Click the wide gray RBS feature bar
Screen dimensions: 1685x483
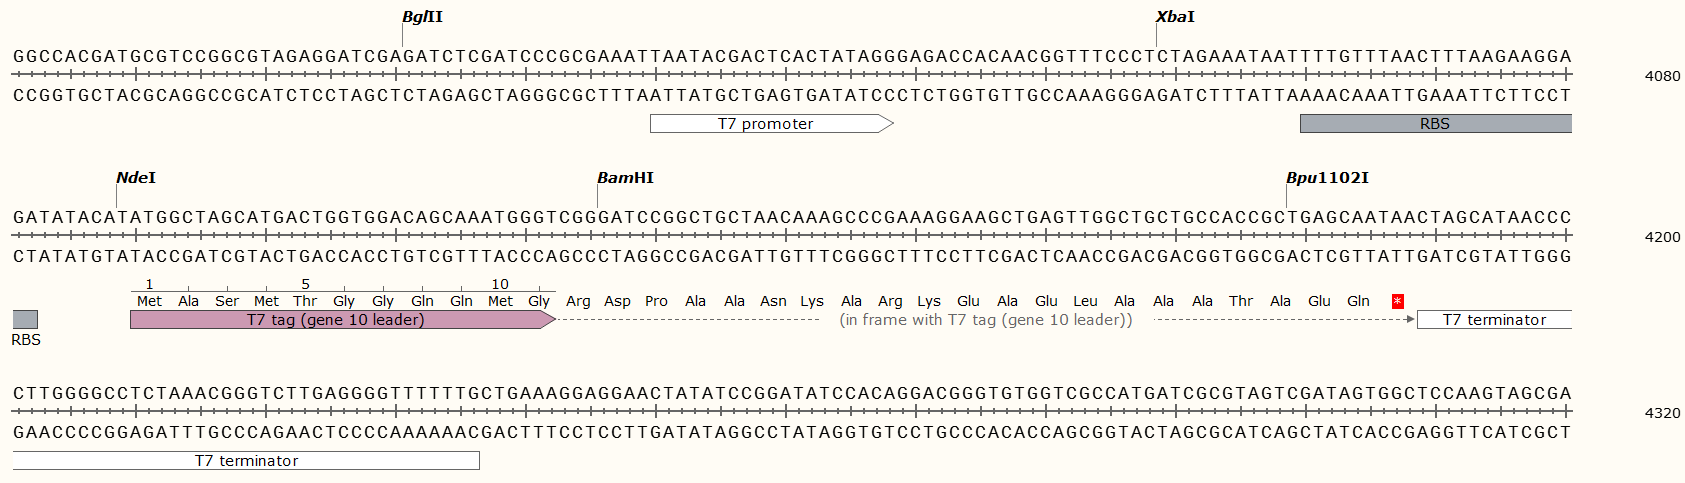click(x=1435, y=124)
